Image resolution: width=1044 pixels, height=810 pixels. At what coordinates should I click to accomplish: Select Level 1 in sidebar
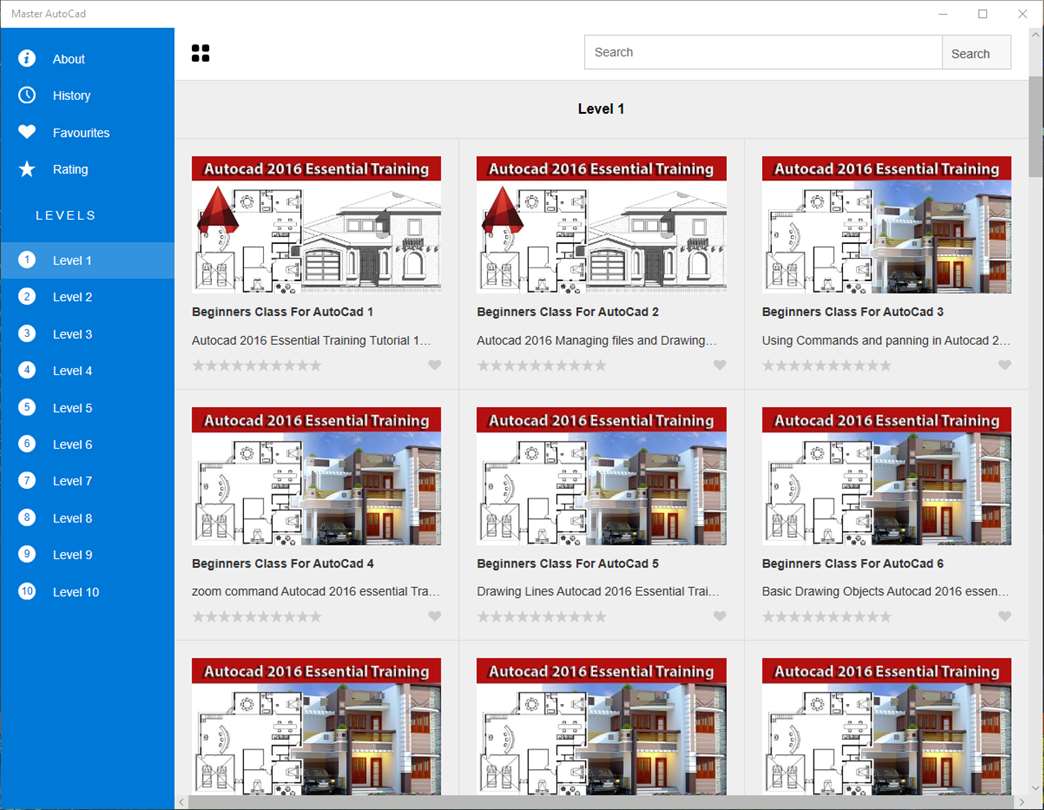87,260
